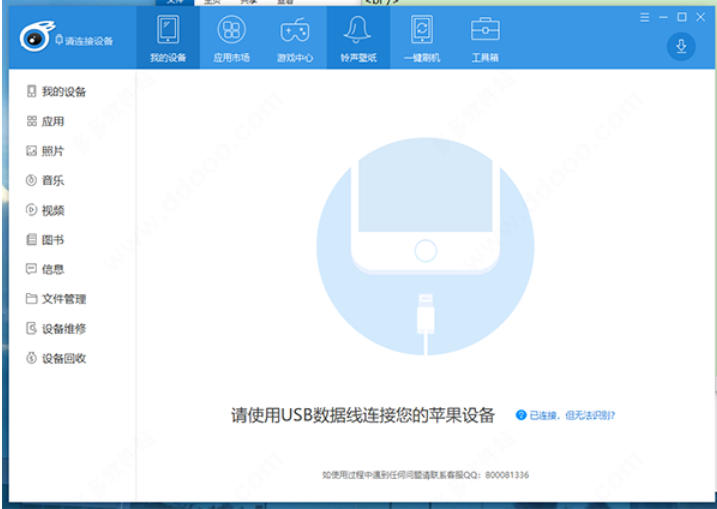The width and height of the screenshot is (717, 509).
Task: Open the 工具箱 toolbox tab
Action: [x=485, y=38]
